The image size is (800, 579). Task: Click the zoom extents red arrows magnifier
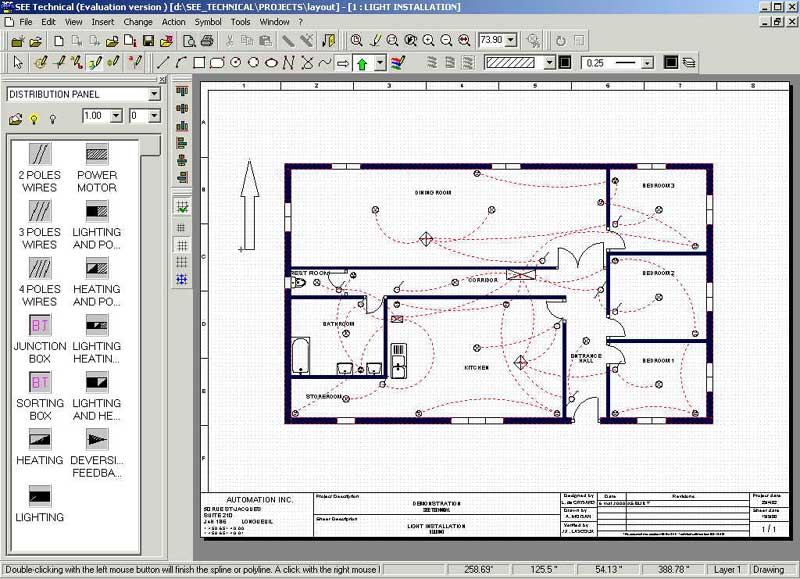(464, 40)
